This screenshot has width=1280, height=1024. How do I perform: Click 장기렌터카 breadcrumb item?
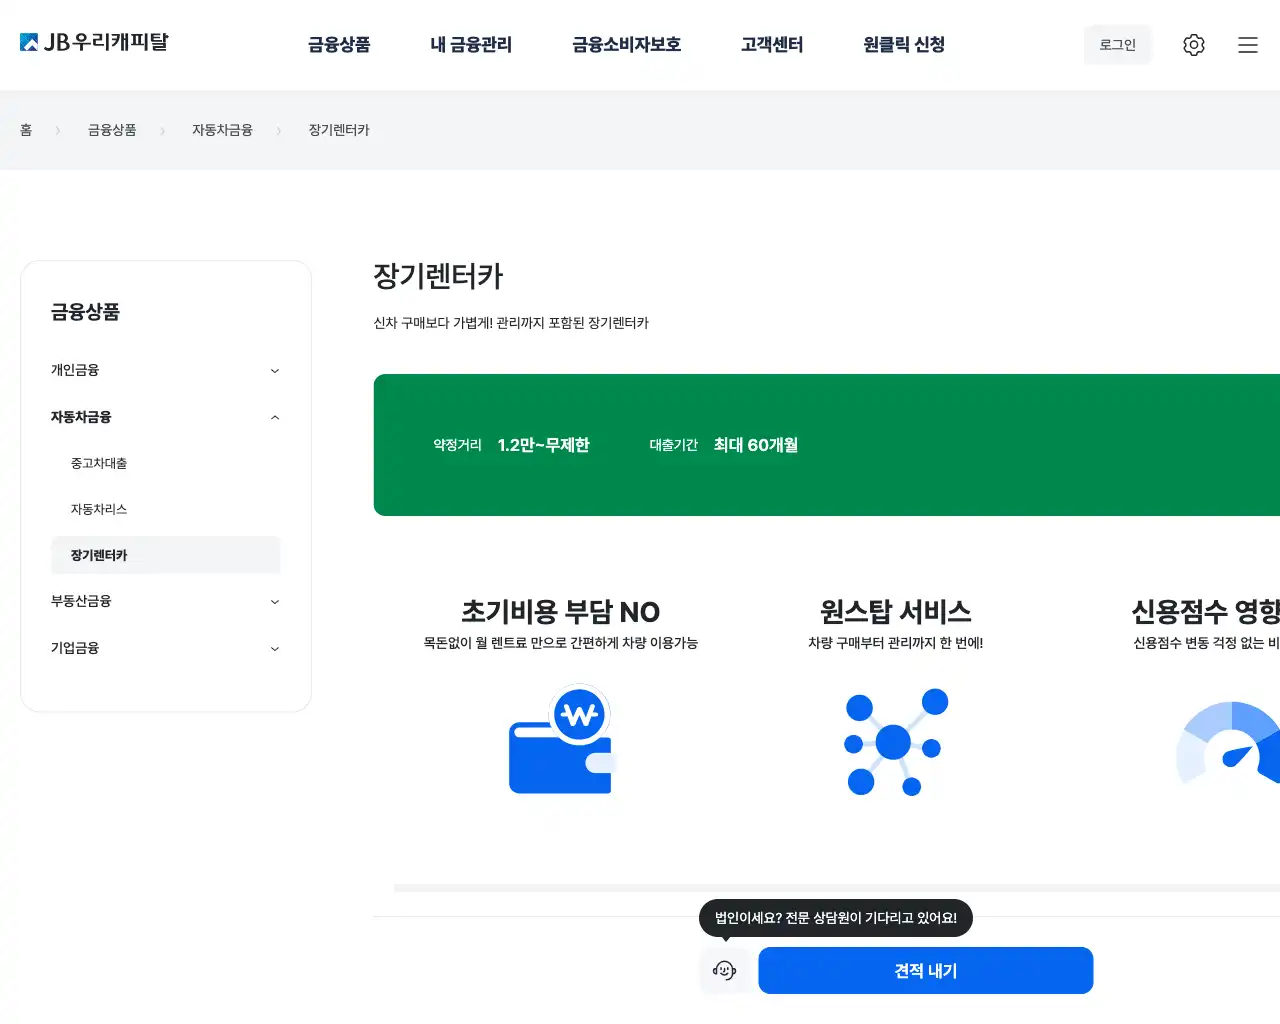(339, 130)
